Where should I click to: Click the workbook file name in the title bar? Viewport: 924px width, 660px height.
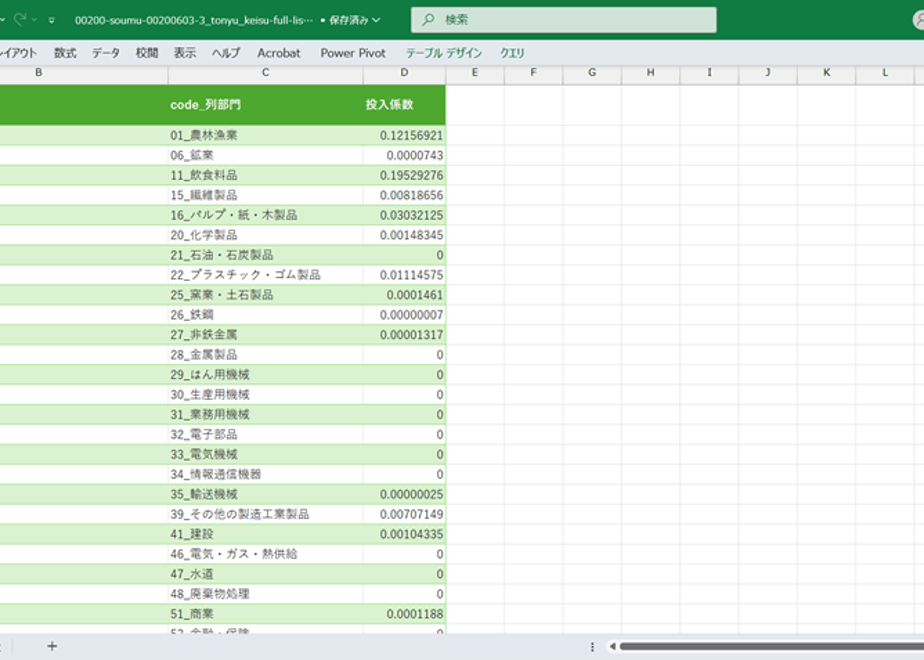pos(193,20)
